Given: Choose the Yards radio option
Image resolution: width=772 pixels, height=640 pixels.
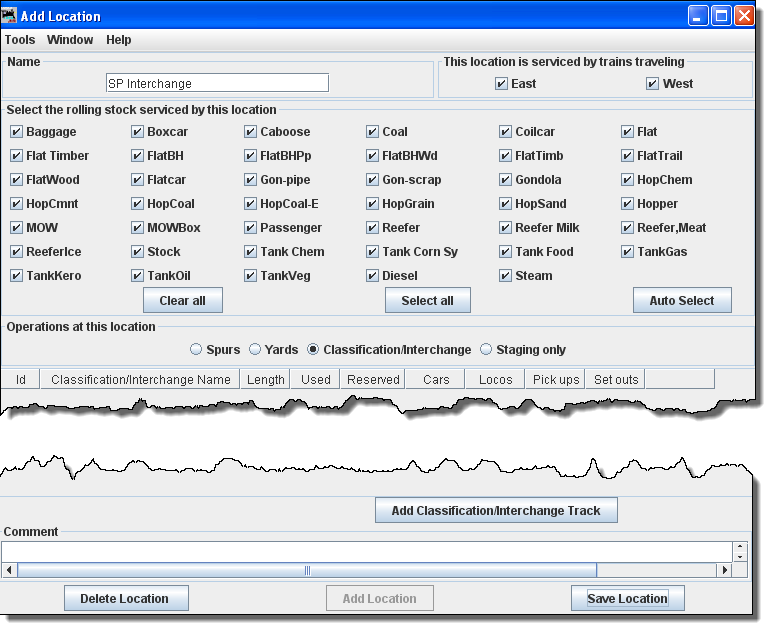Looking at the screenshot, I should pyautogui.click(x=255, y=350).
